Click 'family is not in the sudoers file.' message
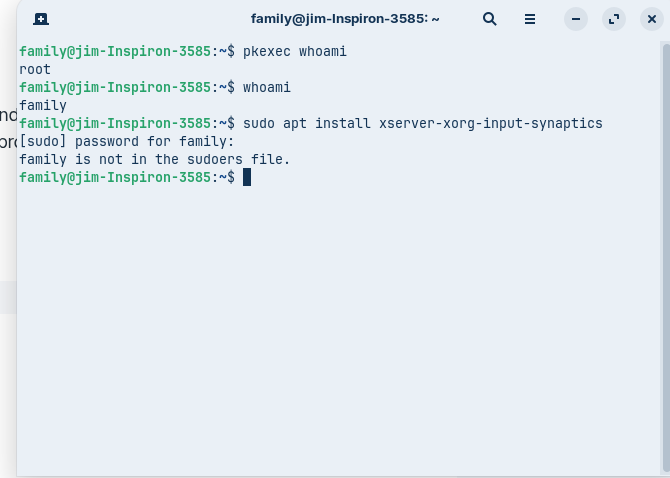The width and height of the screenshot is (670, 478). (154, 159)
